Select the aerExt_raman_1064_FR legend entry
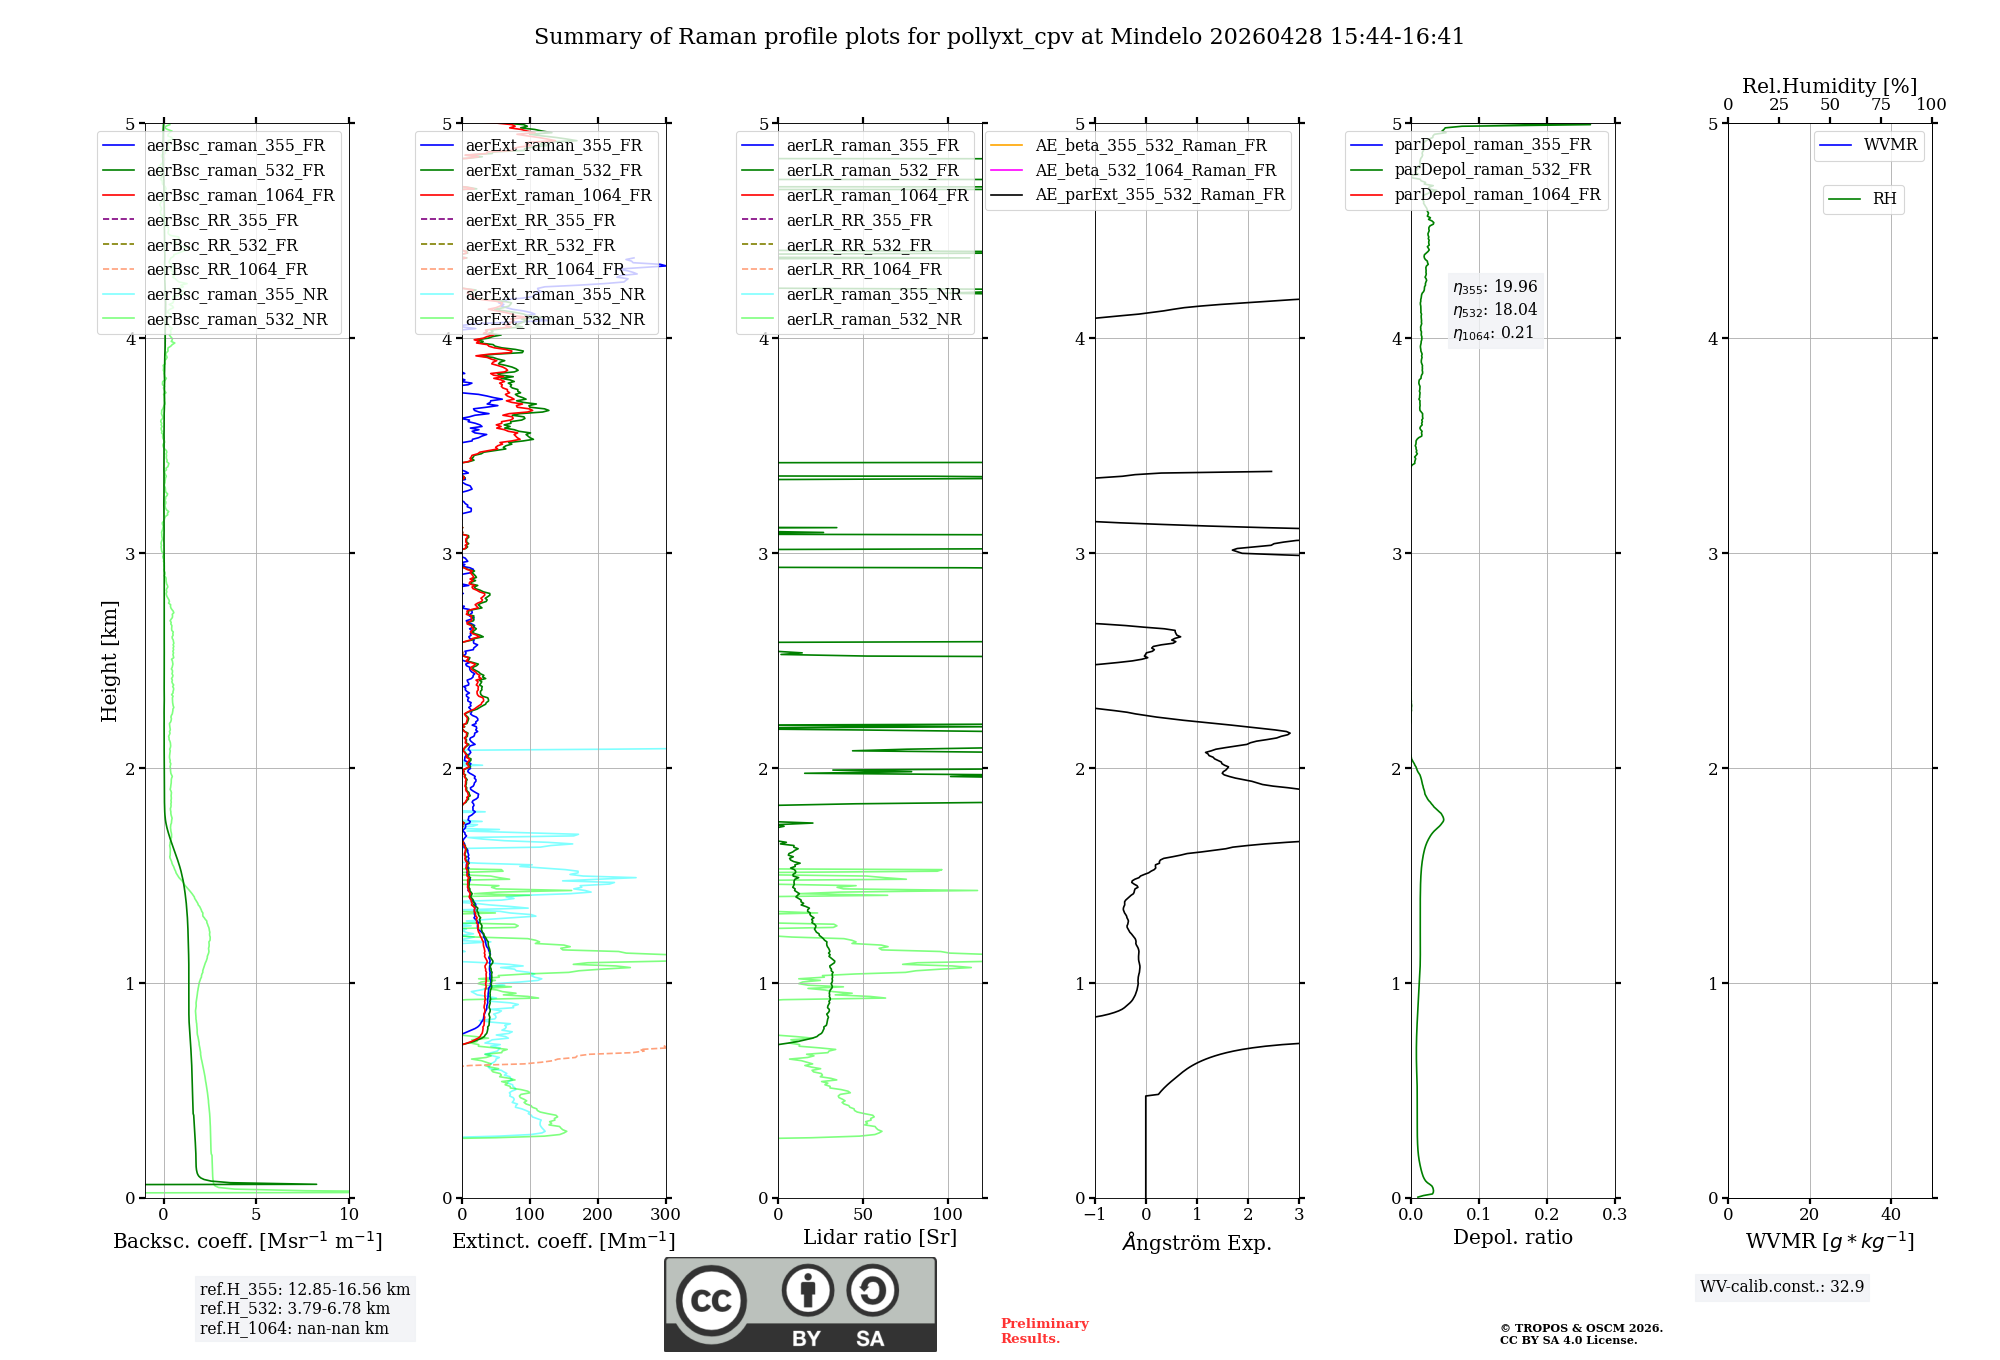 [x=557, y=196]
